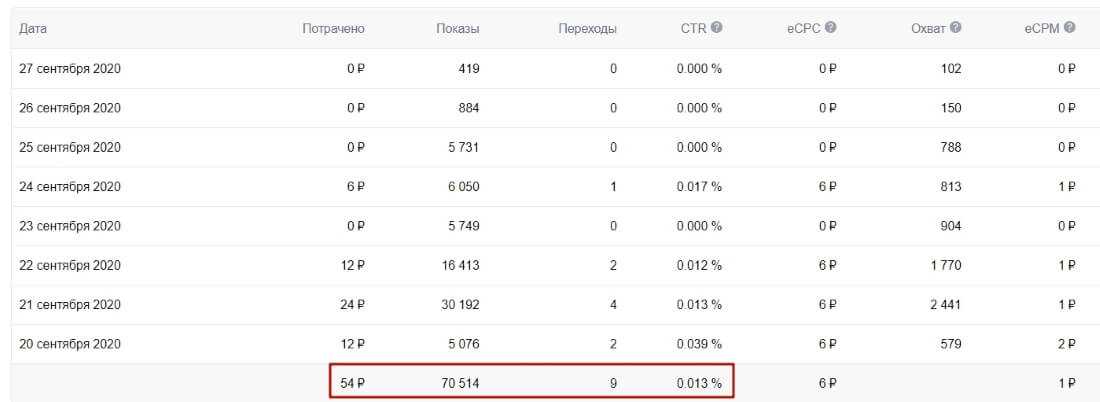Select the 24 сентября 2020 date cell

[x=71, y=187]
